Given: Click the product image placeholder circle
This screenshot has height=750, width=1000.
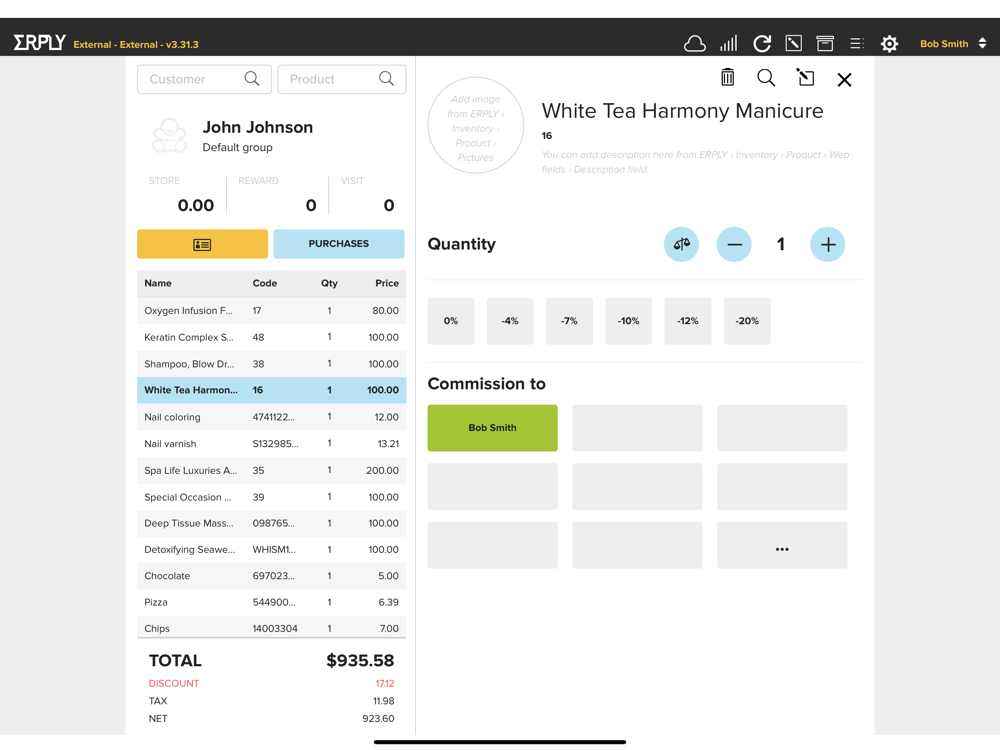Looking at the screenshot, I should [476, 126].
